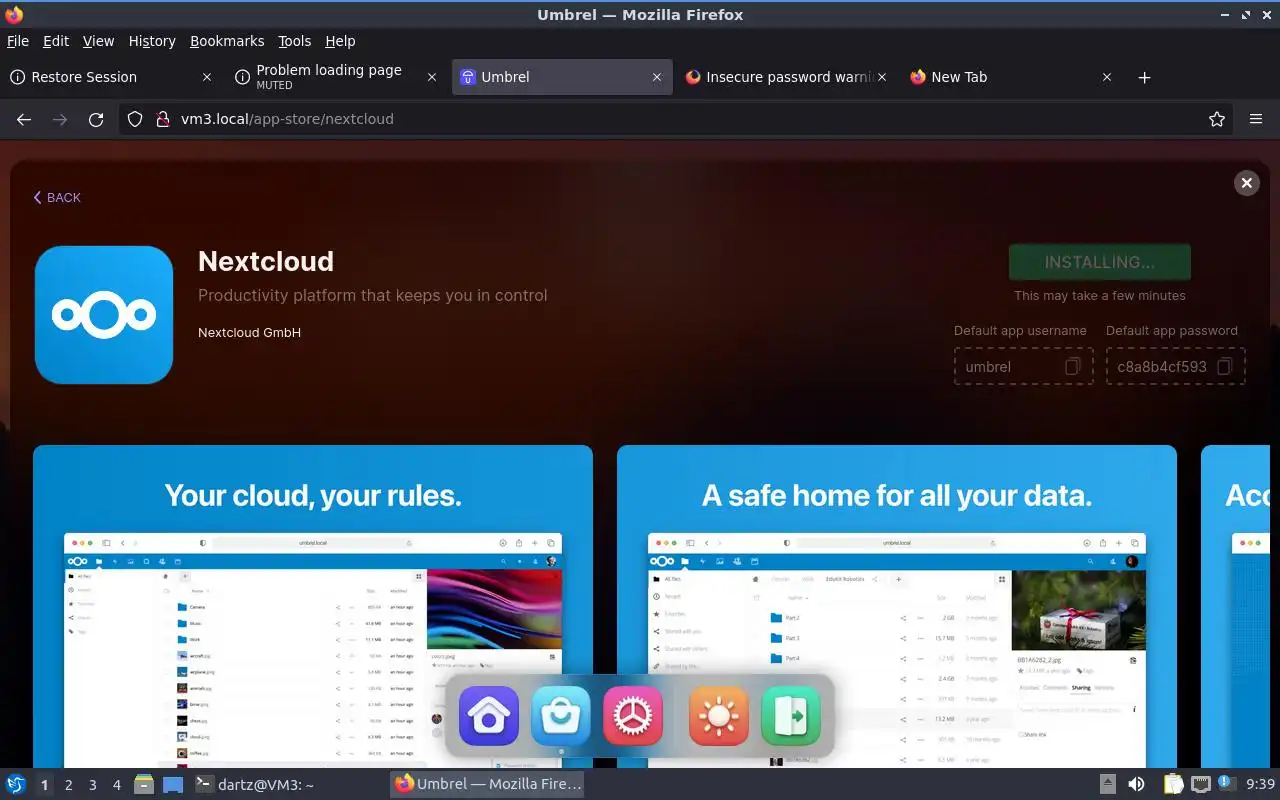The width and height of the screenshot is (1280, 800).
Task: Switch to workspace 3
Action: click(93, 785)
